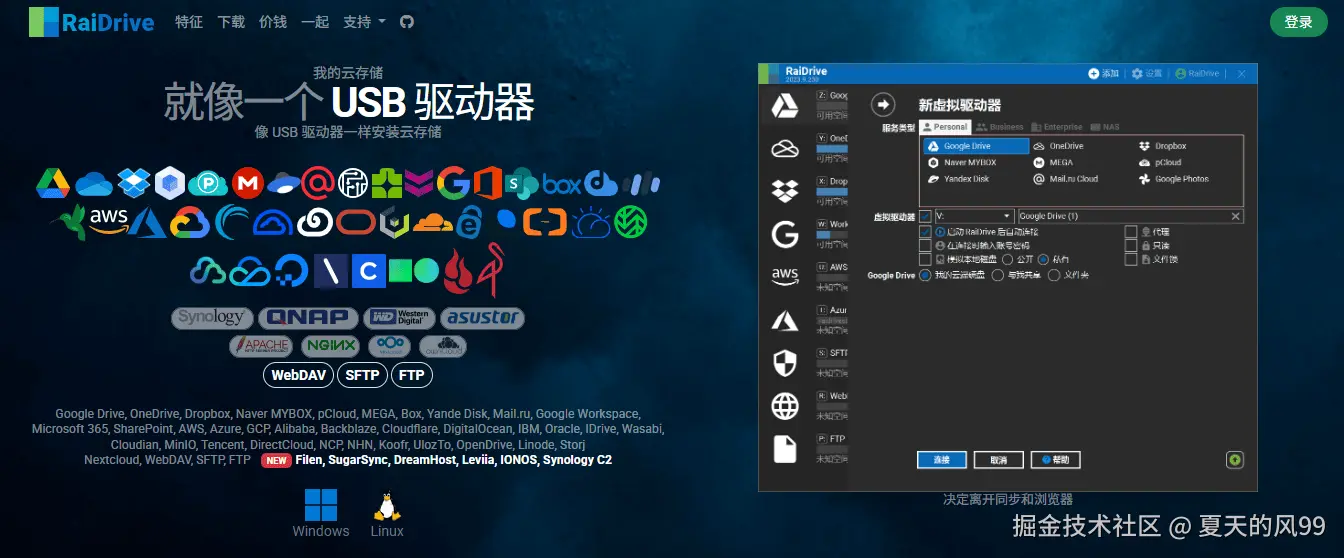This screenshot has width=1344, height=558.
Task: Click the ownCloud badge
Action: pos(442,346)
